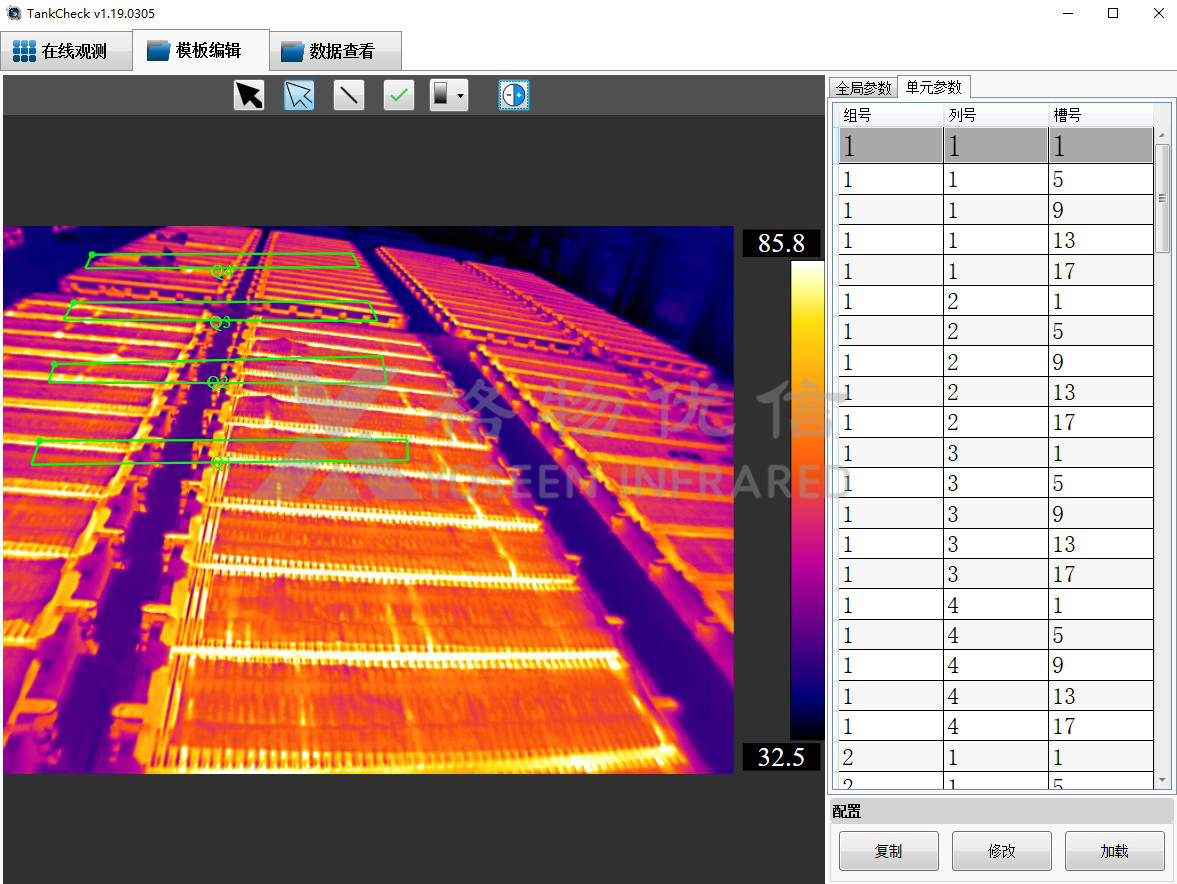The width and height of the screenshot is (1177, 884).
Task: Click the gradient palette icon
Action: click(x=441, y=95)
